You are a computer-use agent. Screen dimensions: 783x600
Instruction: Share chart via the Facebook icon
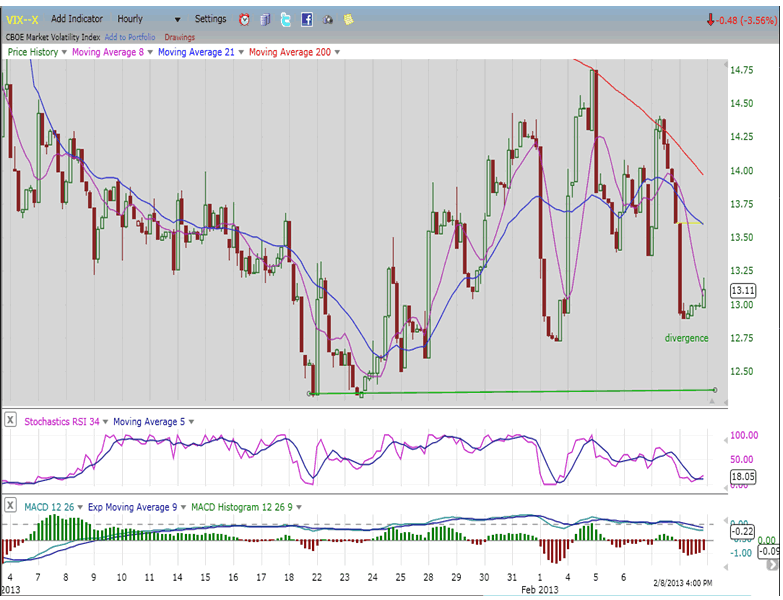click(x=306, y=19)
